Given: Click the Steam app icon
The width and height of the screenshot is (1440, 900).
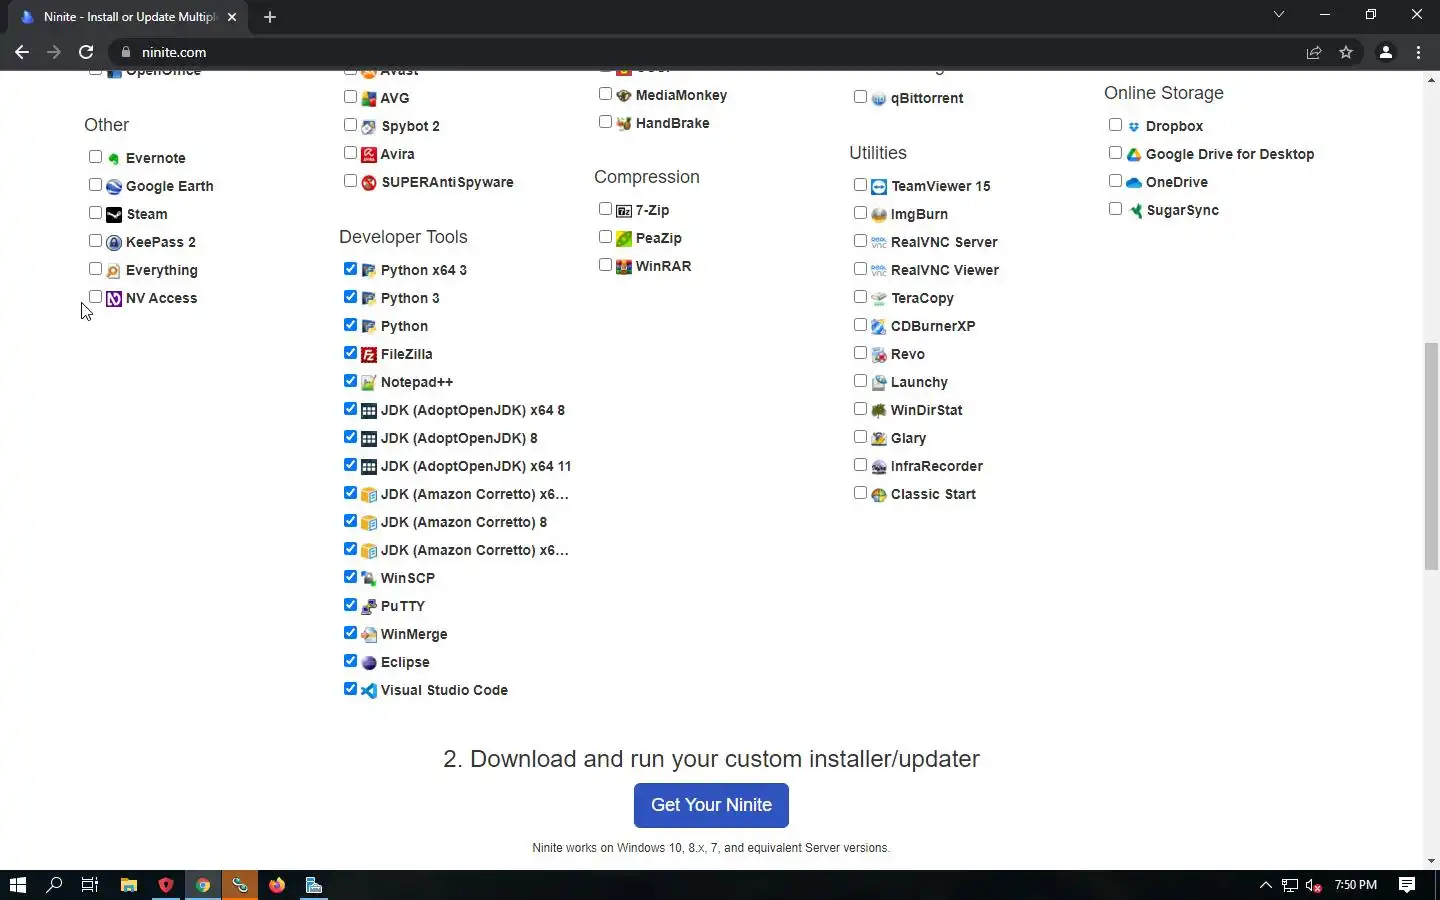Looking at the screenshot, I should pos(114,214).
